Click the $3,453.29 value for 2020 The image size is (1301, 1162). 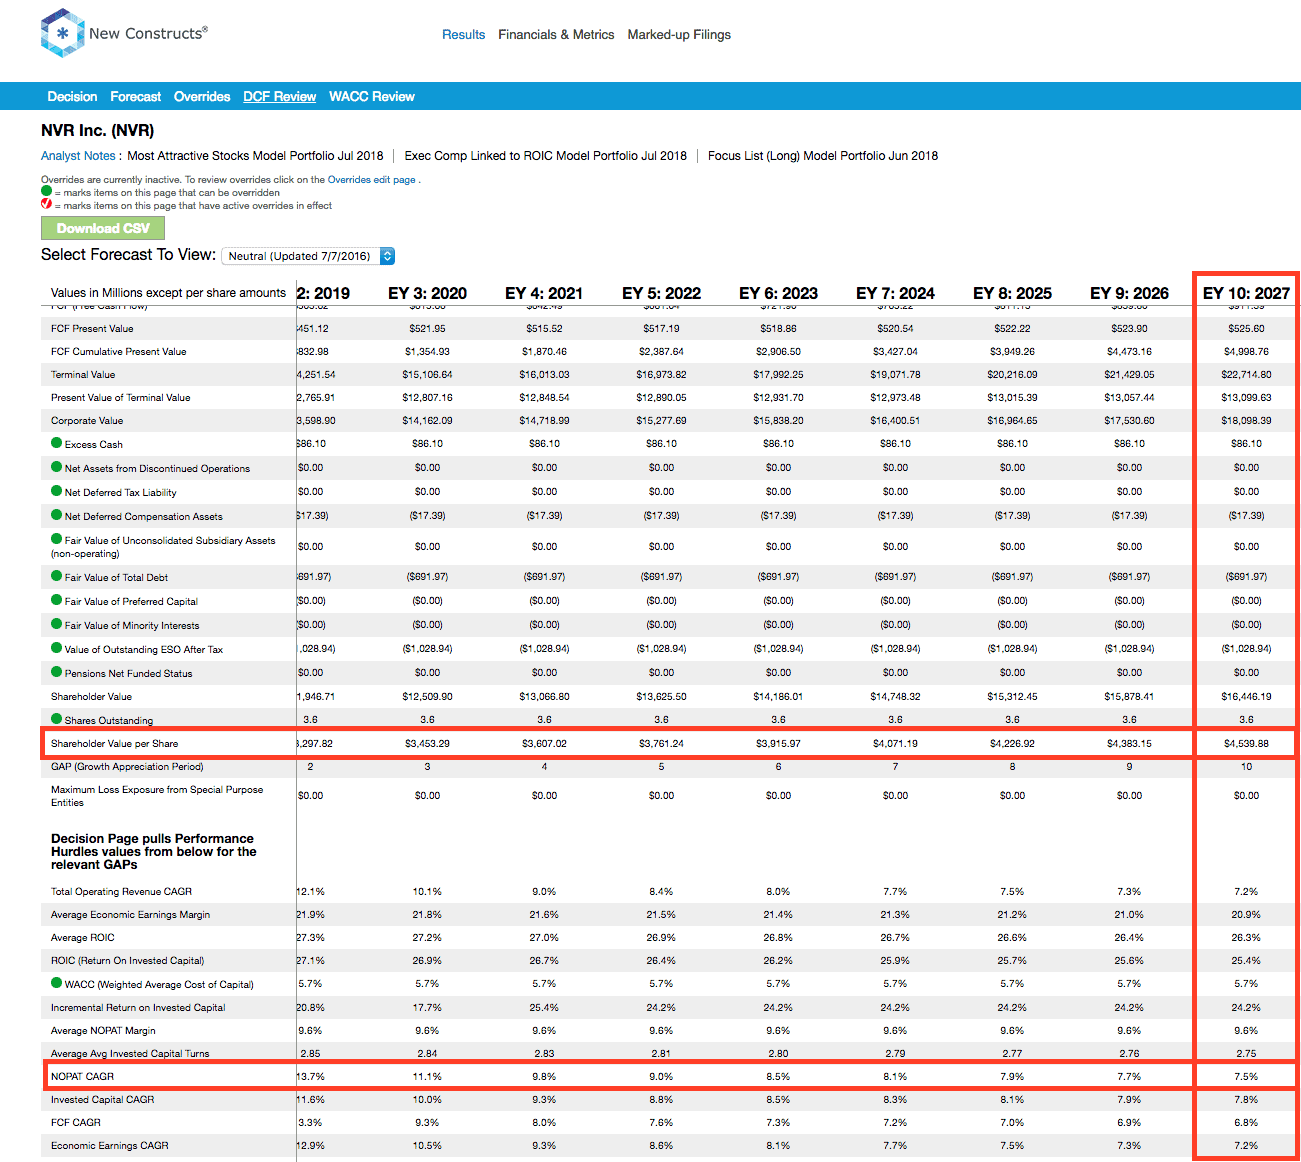pos(427,743)
